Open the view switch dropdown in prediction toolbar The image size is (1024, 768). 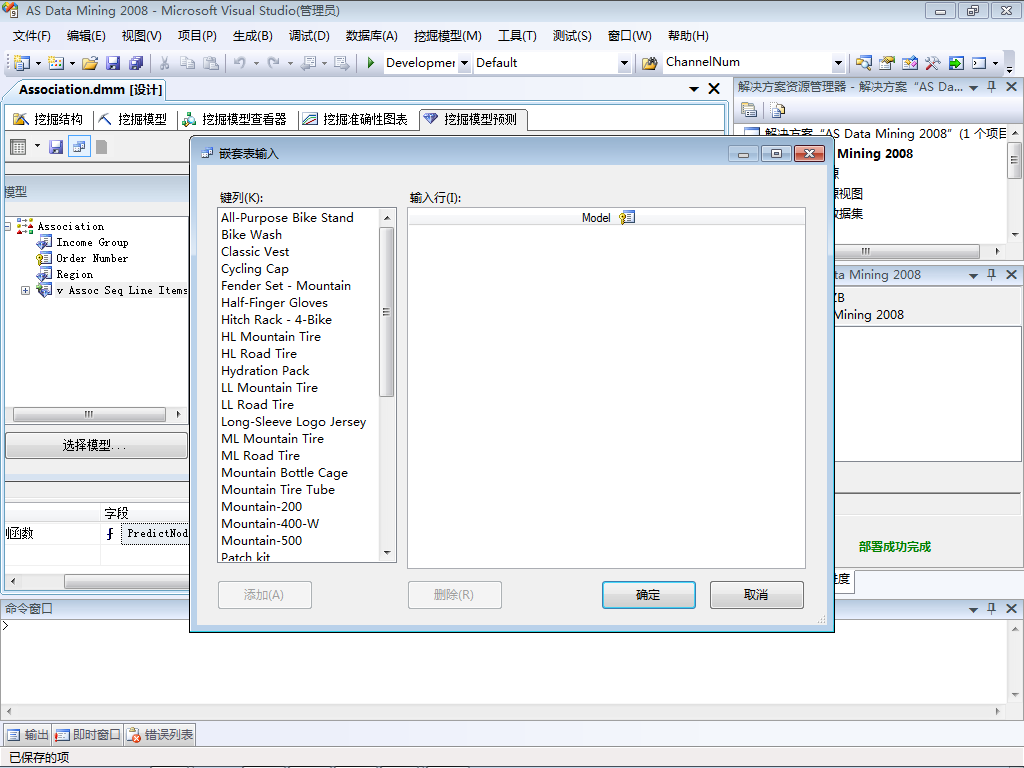(37, 146)
